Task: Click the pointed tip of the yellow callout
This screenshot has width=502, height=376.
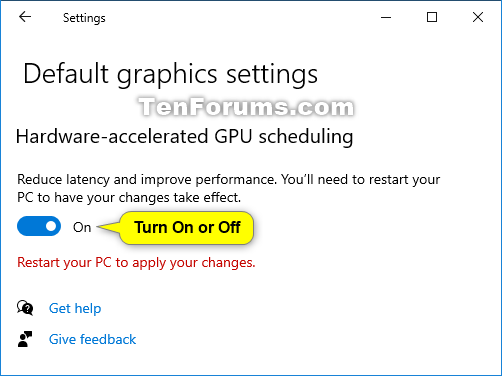Action: pyautogui.click(x=99, y=227)
